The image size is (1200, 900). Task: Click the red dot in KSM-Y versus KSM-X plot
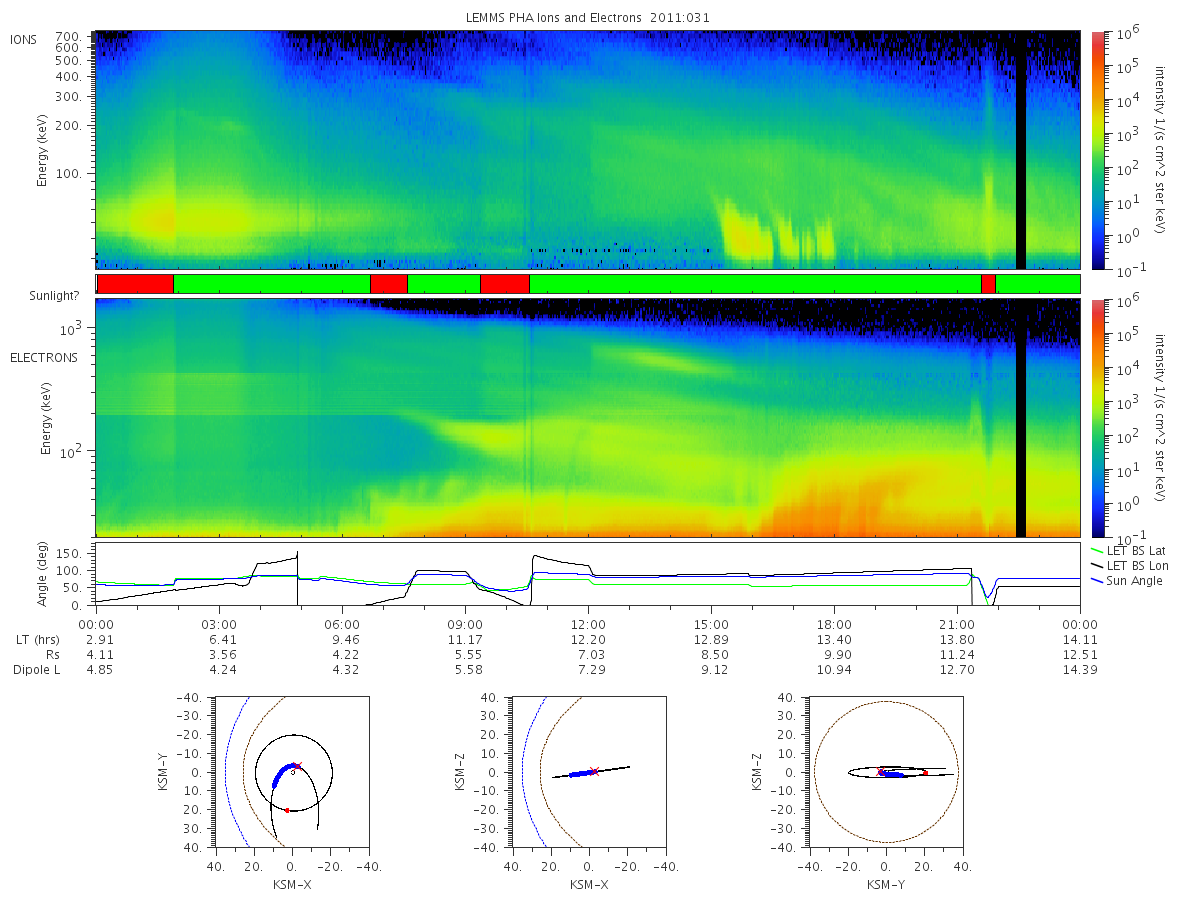click(x=287, y=810)
